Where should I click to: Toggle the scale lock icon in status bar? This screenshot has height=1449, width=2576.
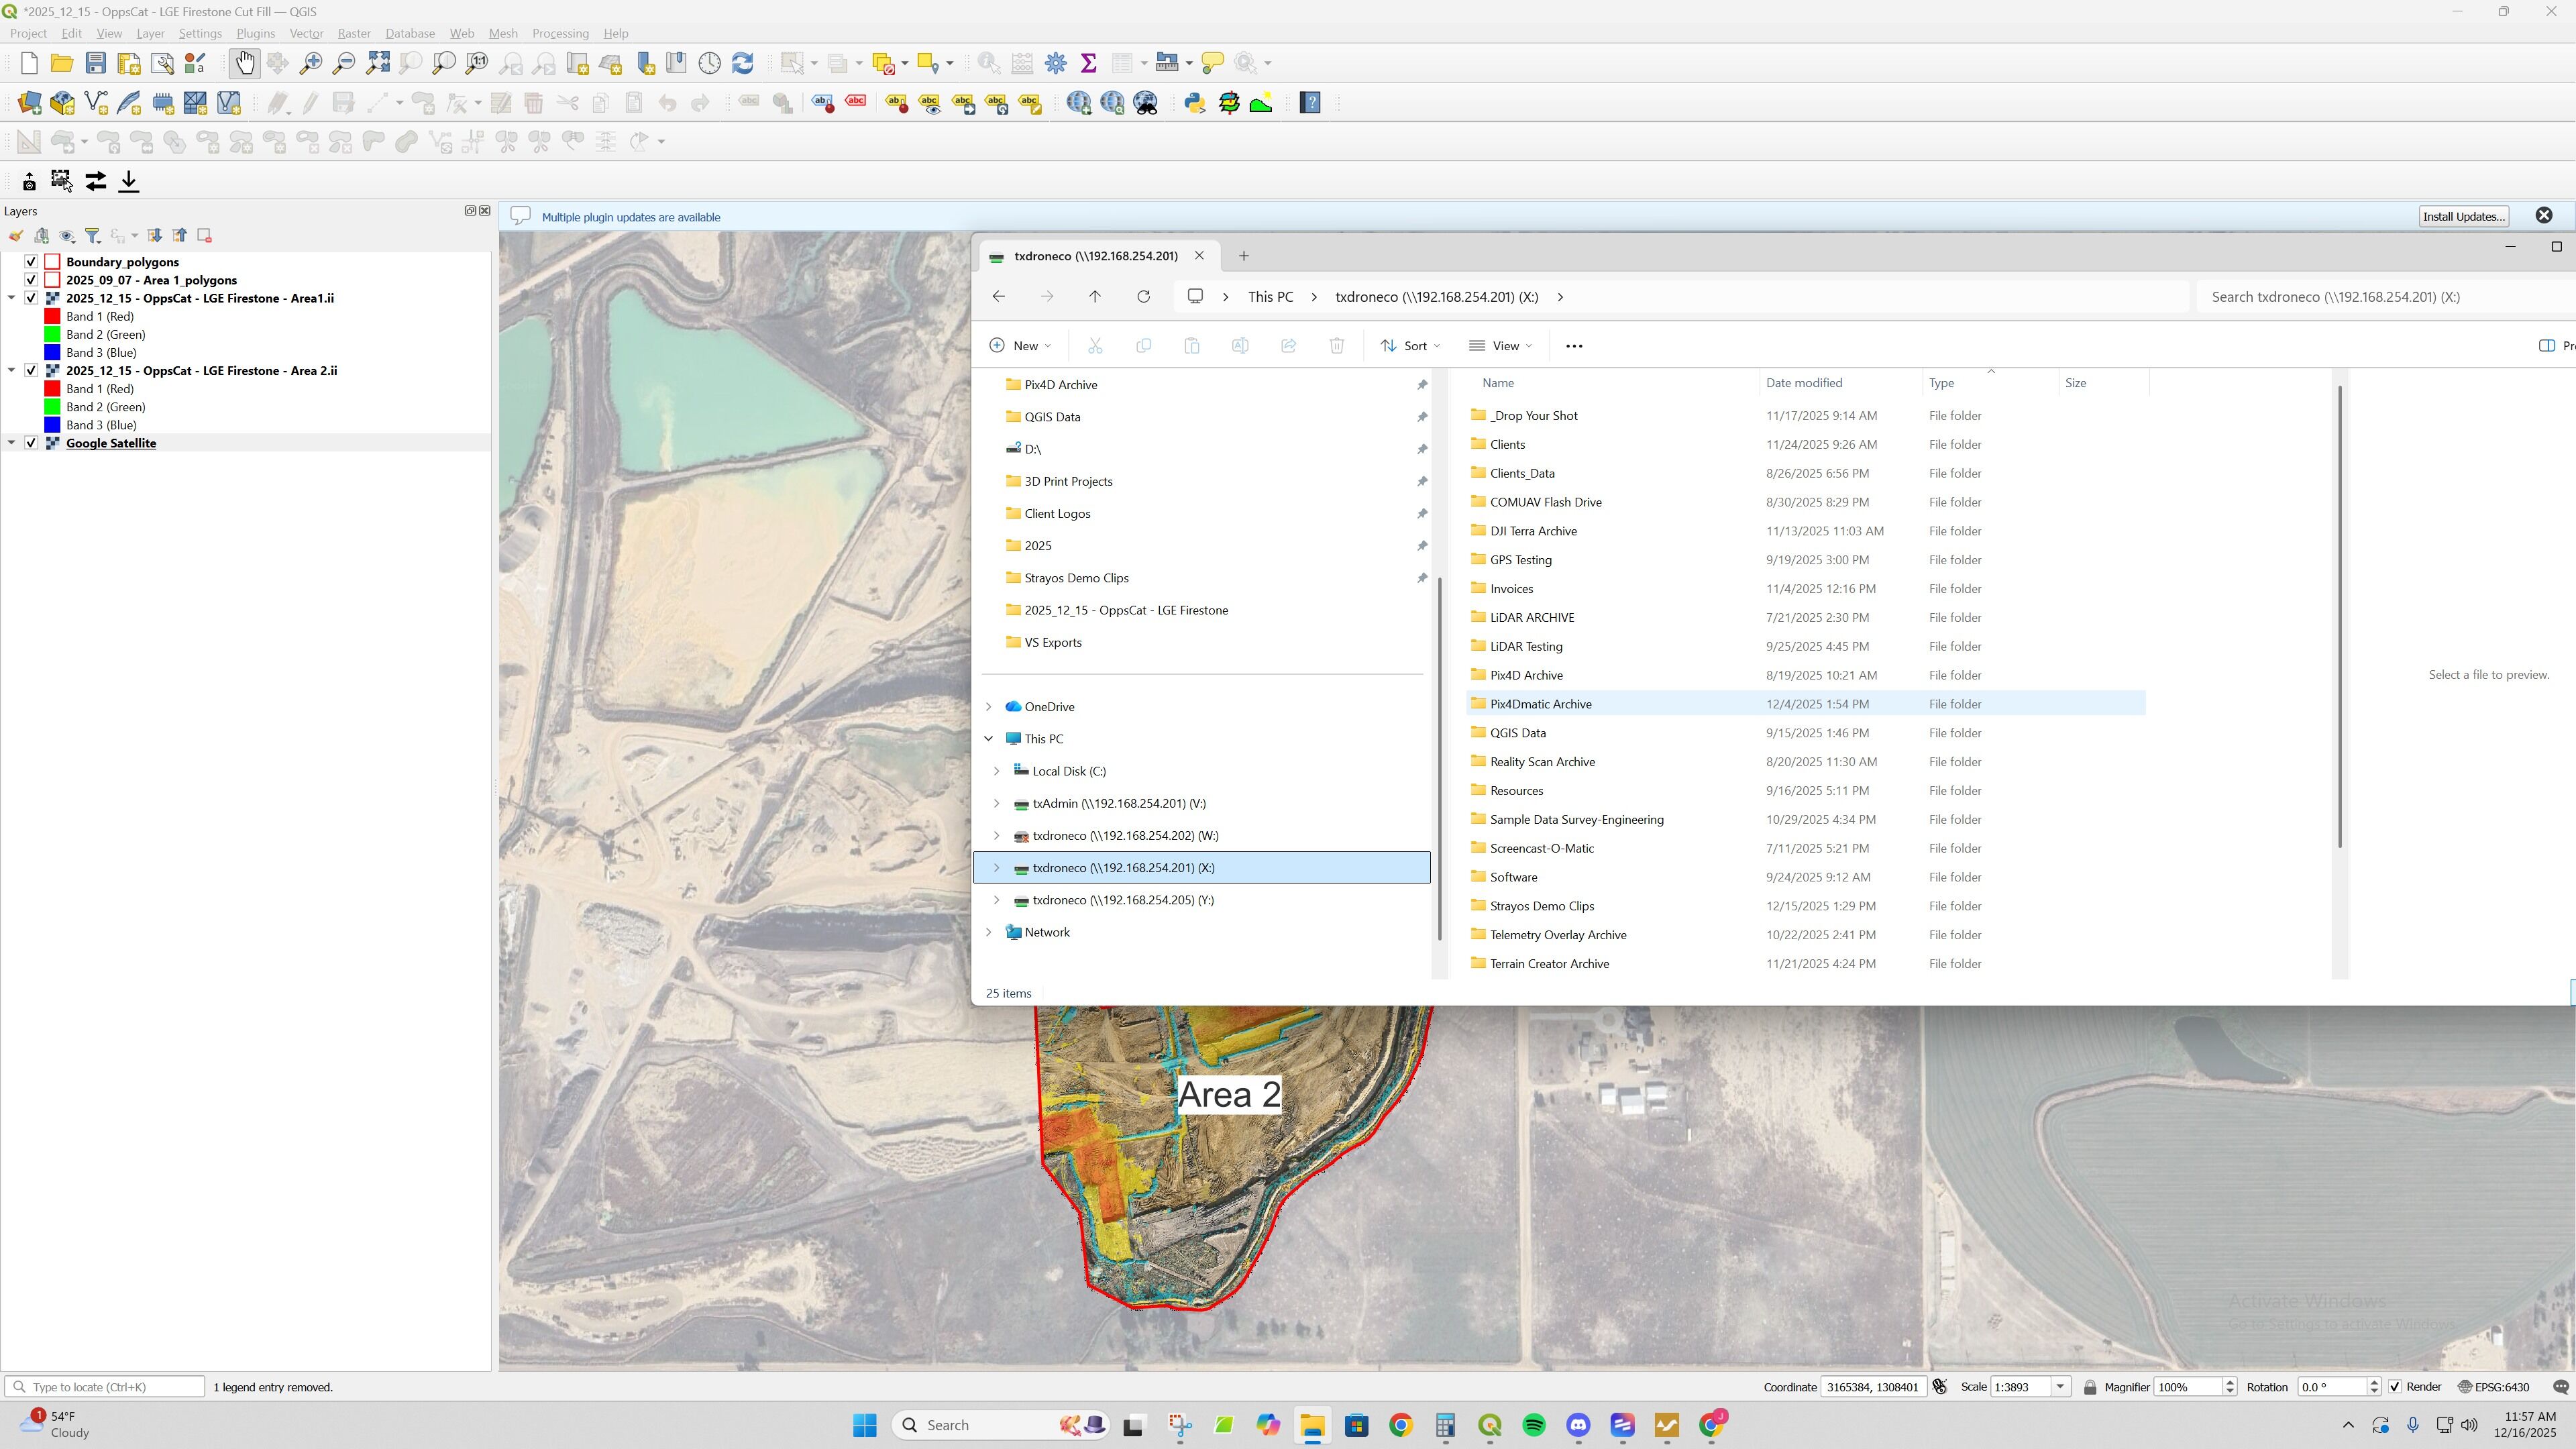pos(2090,1387)
